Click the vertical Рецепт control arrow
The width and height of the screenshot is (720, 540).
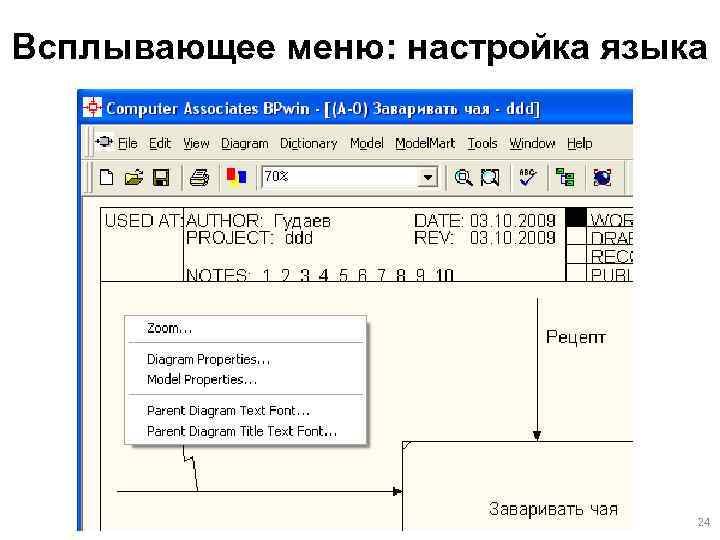coord(537,370)
